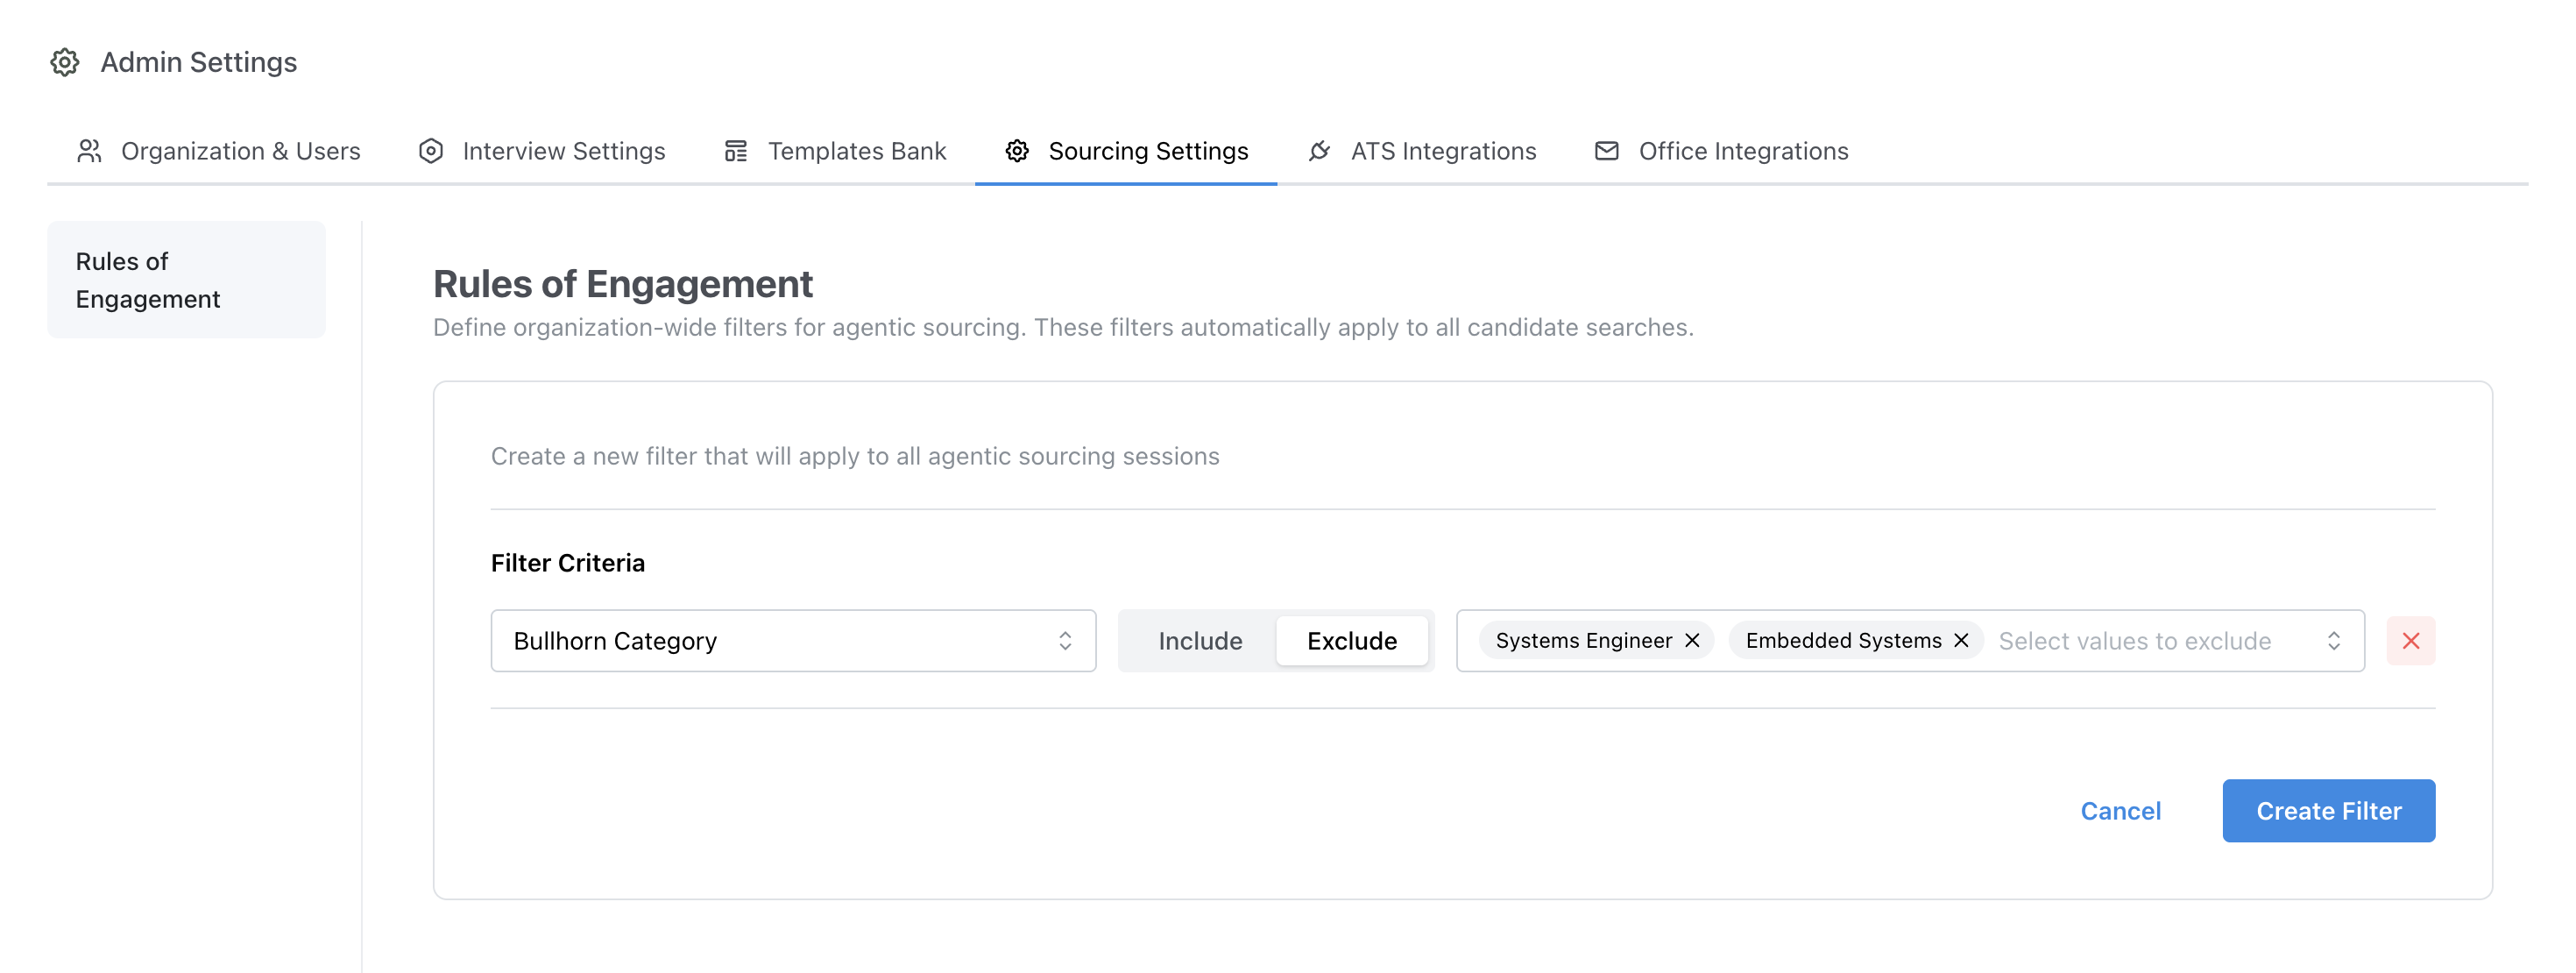Click the Cancel link
Image resolution: width=2576 pixels, height=973 pixels.
pyautogui.click(x=2120, y=811)
